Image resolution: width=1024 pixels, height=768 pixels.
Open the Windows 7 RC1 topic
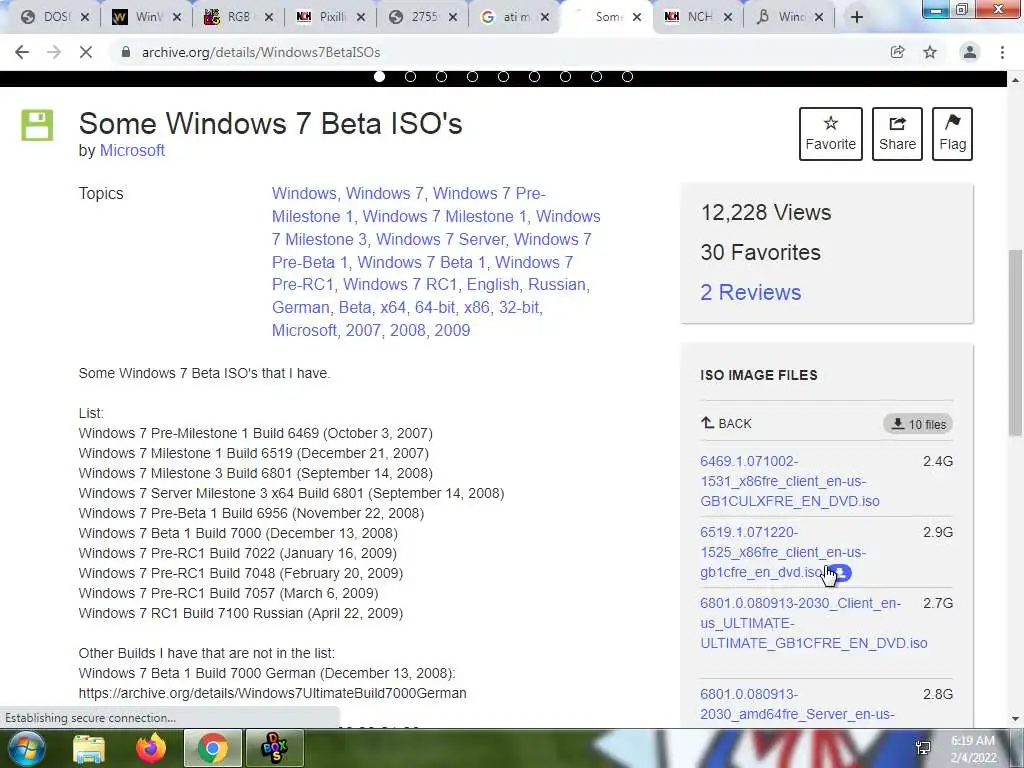coord(400,285)
